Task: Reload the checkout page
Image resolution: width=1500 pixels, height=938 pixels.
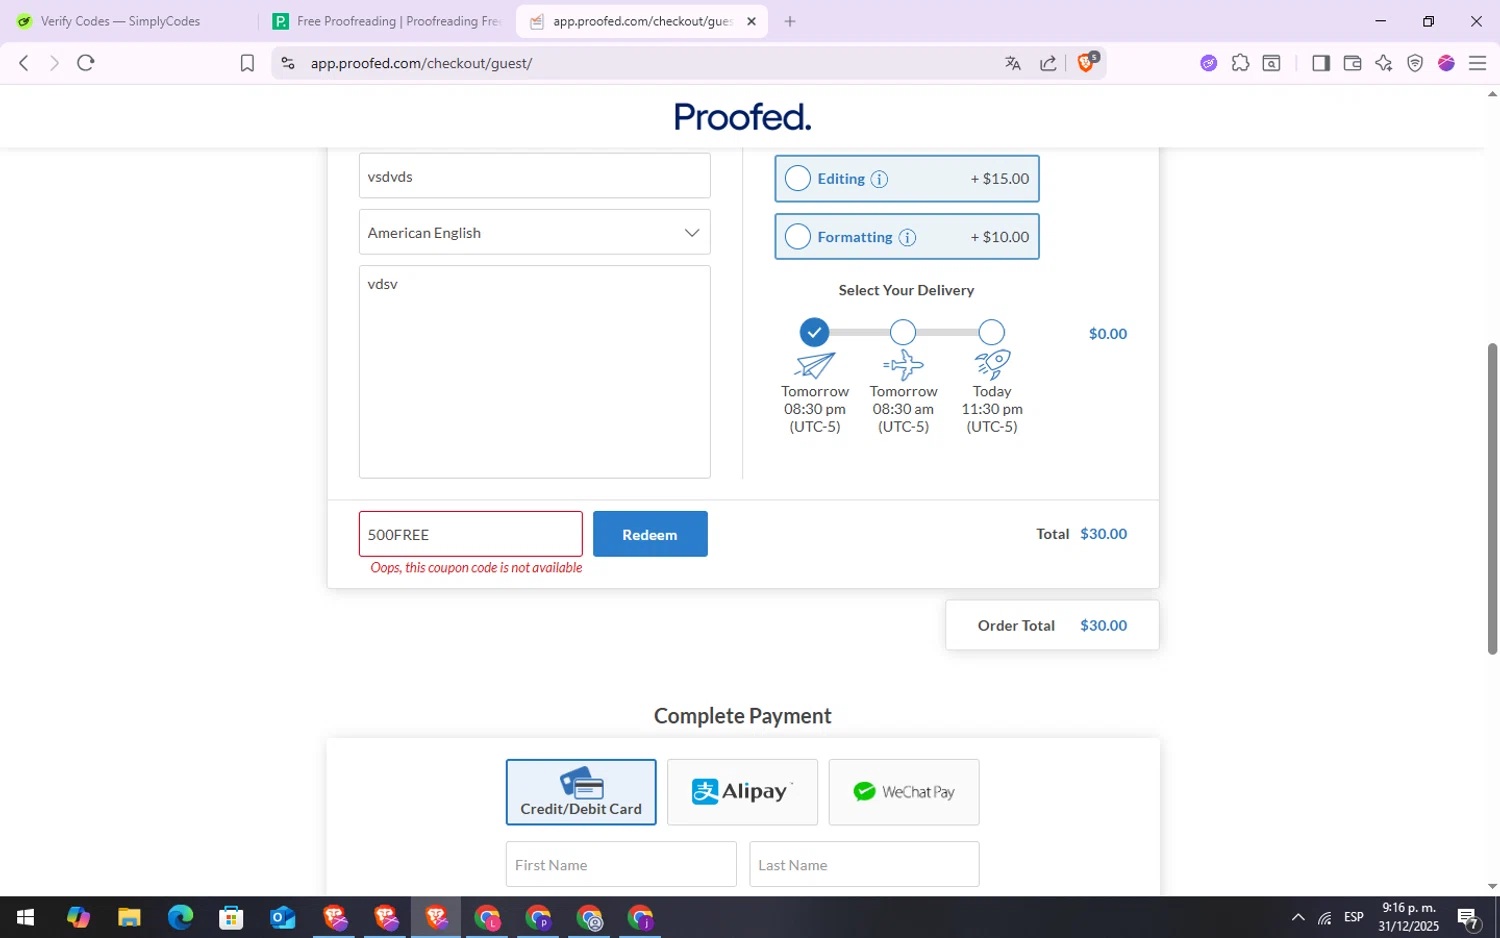Action: (x=86, y=63)
